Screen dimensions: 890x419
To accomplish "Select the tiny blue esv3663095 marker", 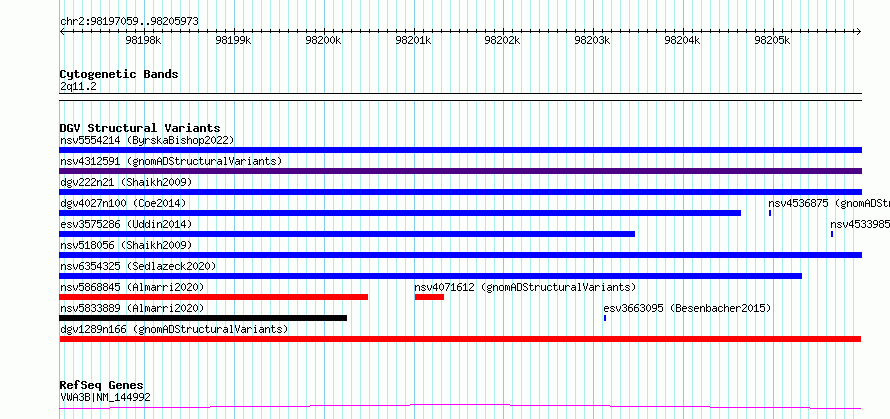I will tap(605, 318).
